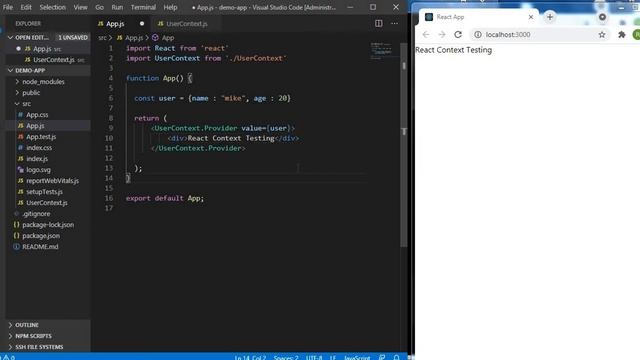640x360 pixels.
Task: Click JavaScript language mode status
Action: [x=357, y=357]
